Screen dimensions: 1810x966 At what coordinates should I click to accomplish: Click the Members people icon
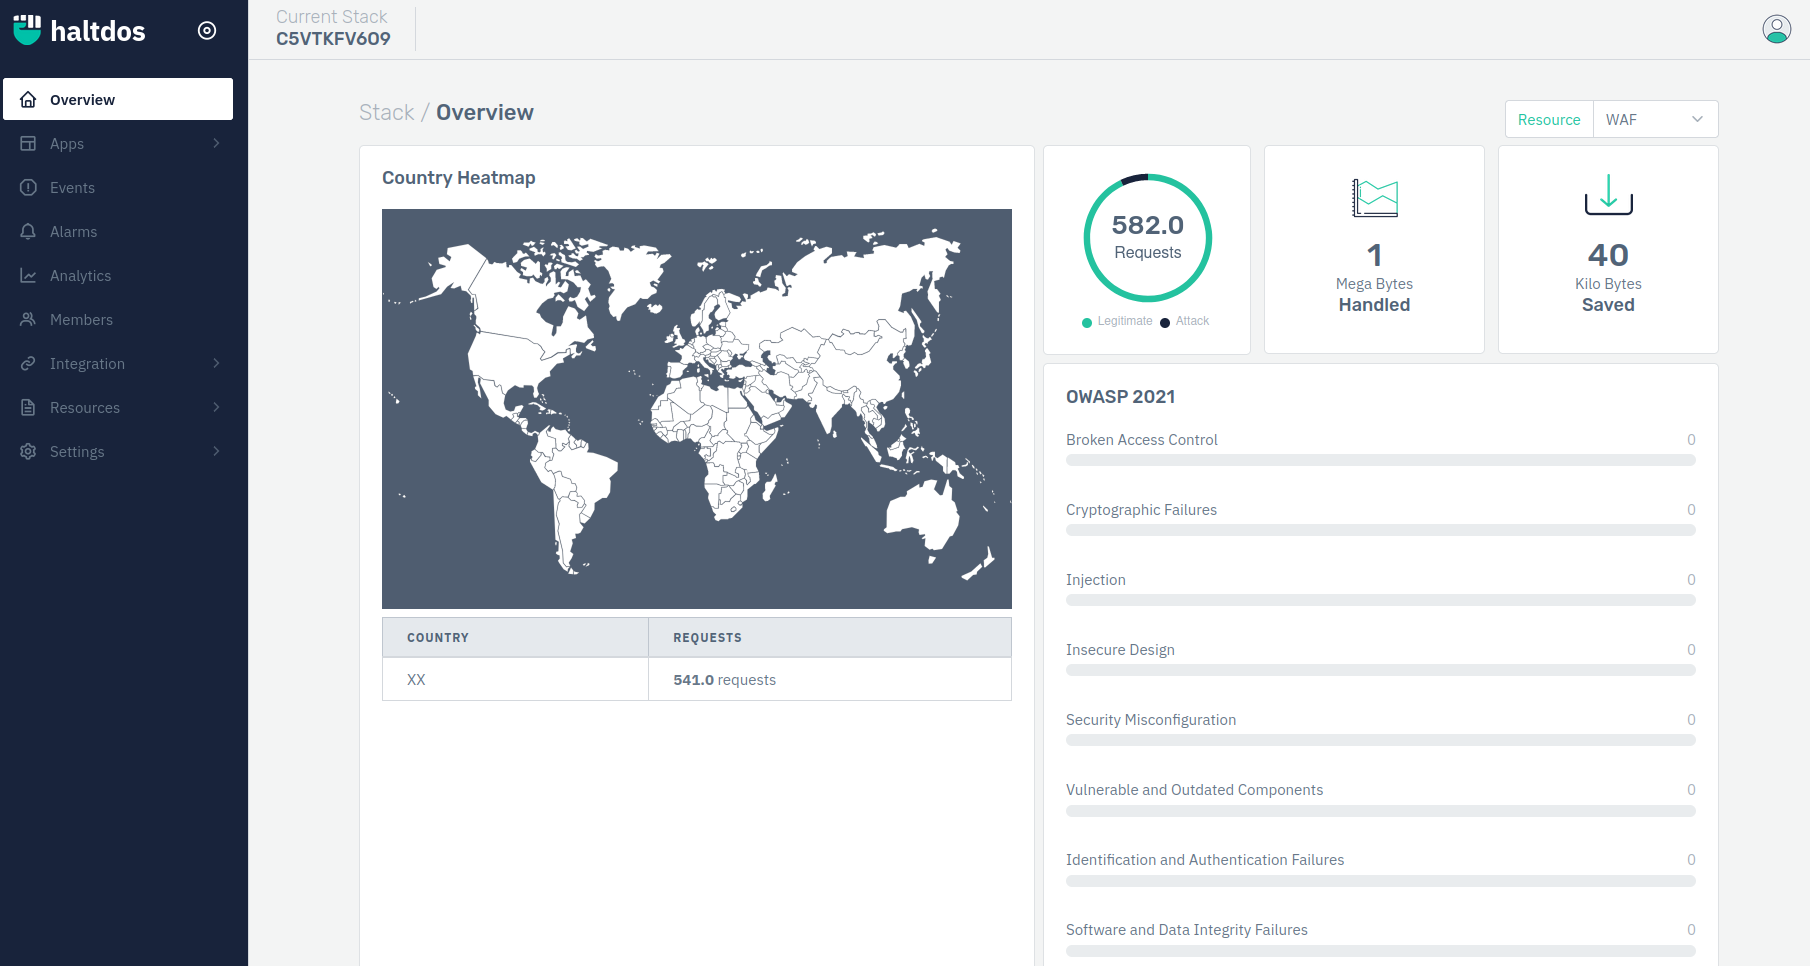click(28, 320)
